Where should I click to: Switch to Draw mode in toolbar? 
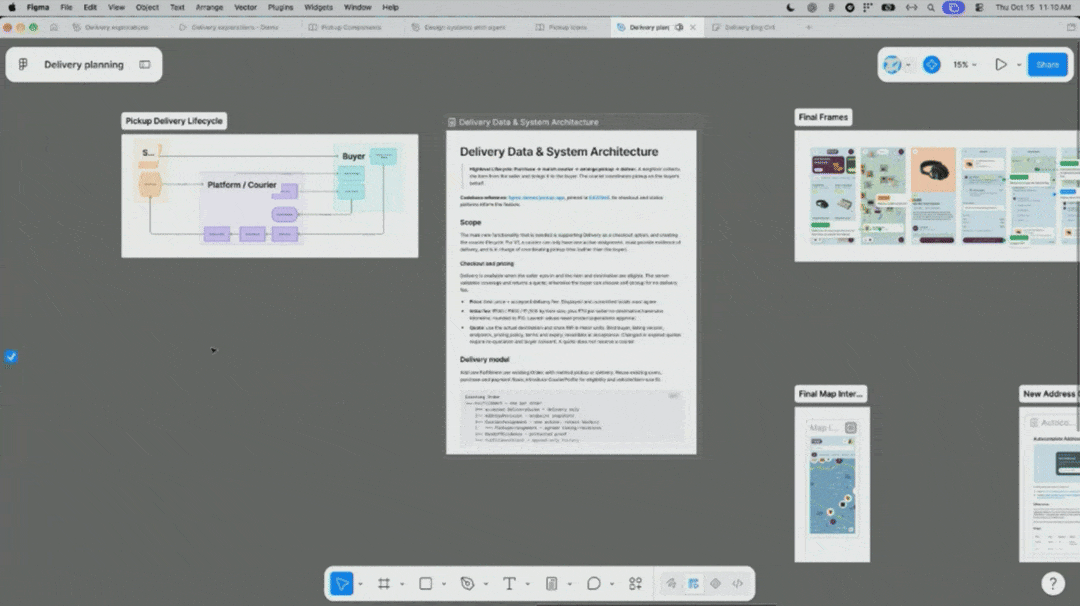tap(671, 584)
